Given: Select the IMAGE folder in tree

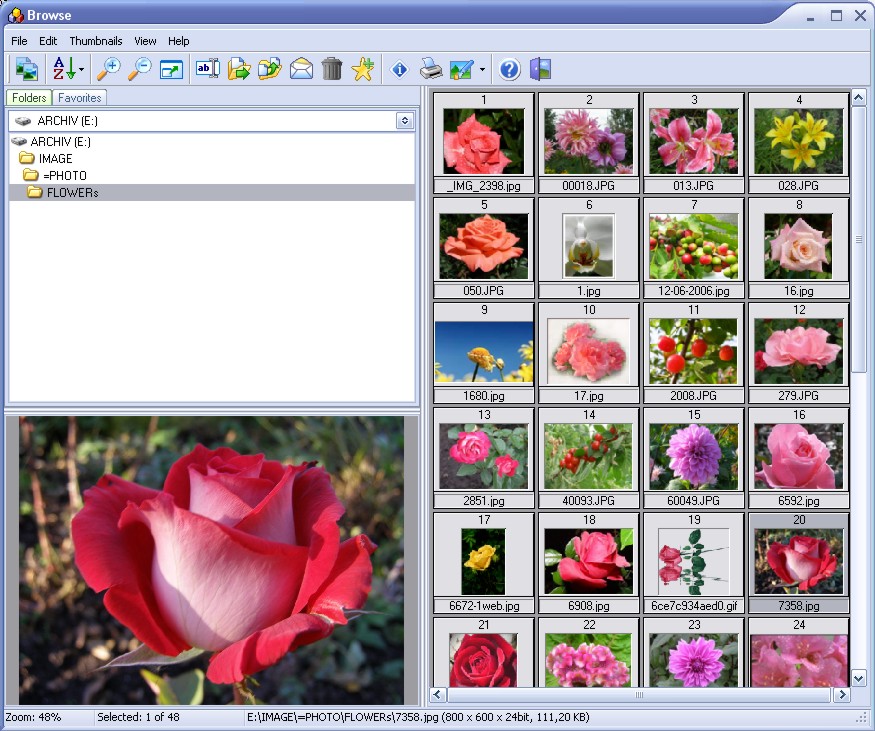Looking at the screenshot, I should pyautogui.click(x=46, y=158).
